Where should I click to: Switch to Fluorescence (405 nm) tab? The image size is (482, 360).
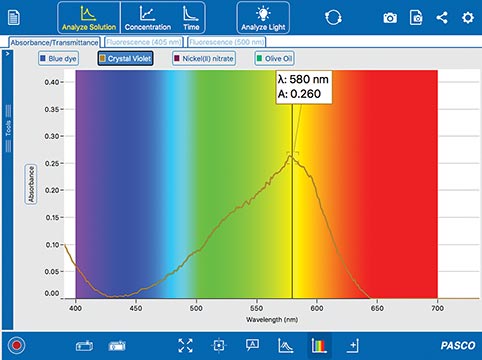144,42
